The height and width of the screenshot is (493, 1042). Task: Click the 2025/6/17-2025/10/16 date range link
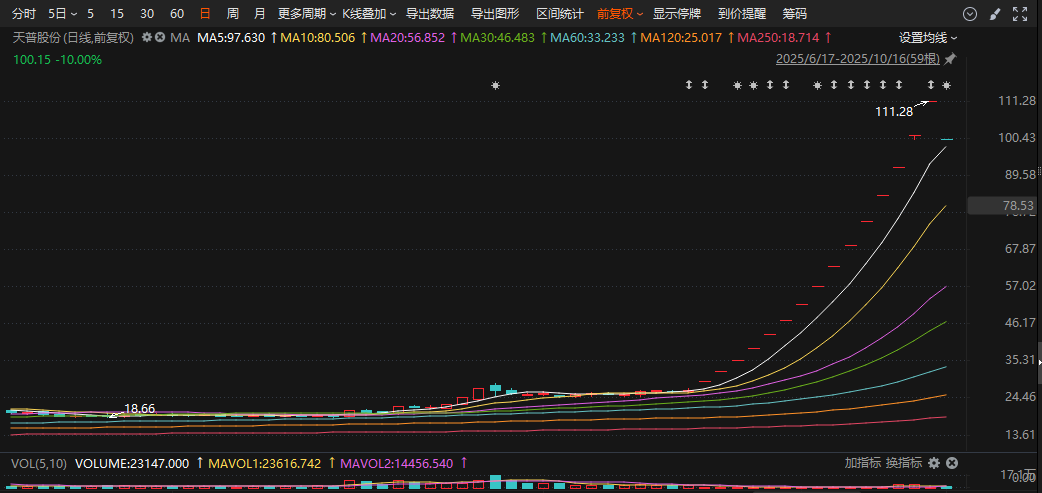858,59
